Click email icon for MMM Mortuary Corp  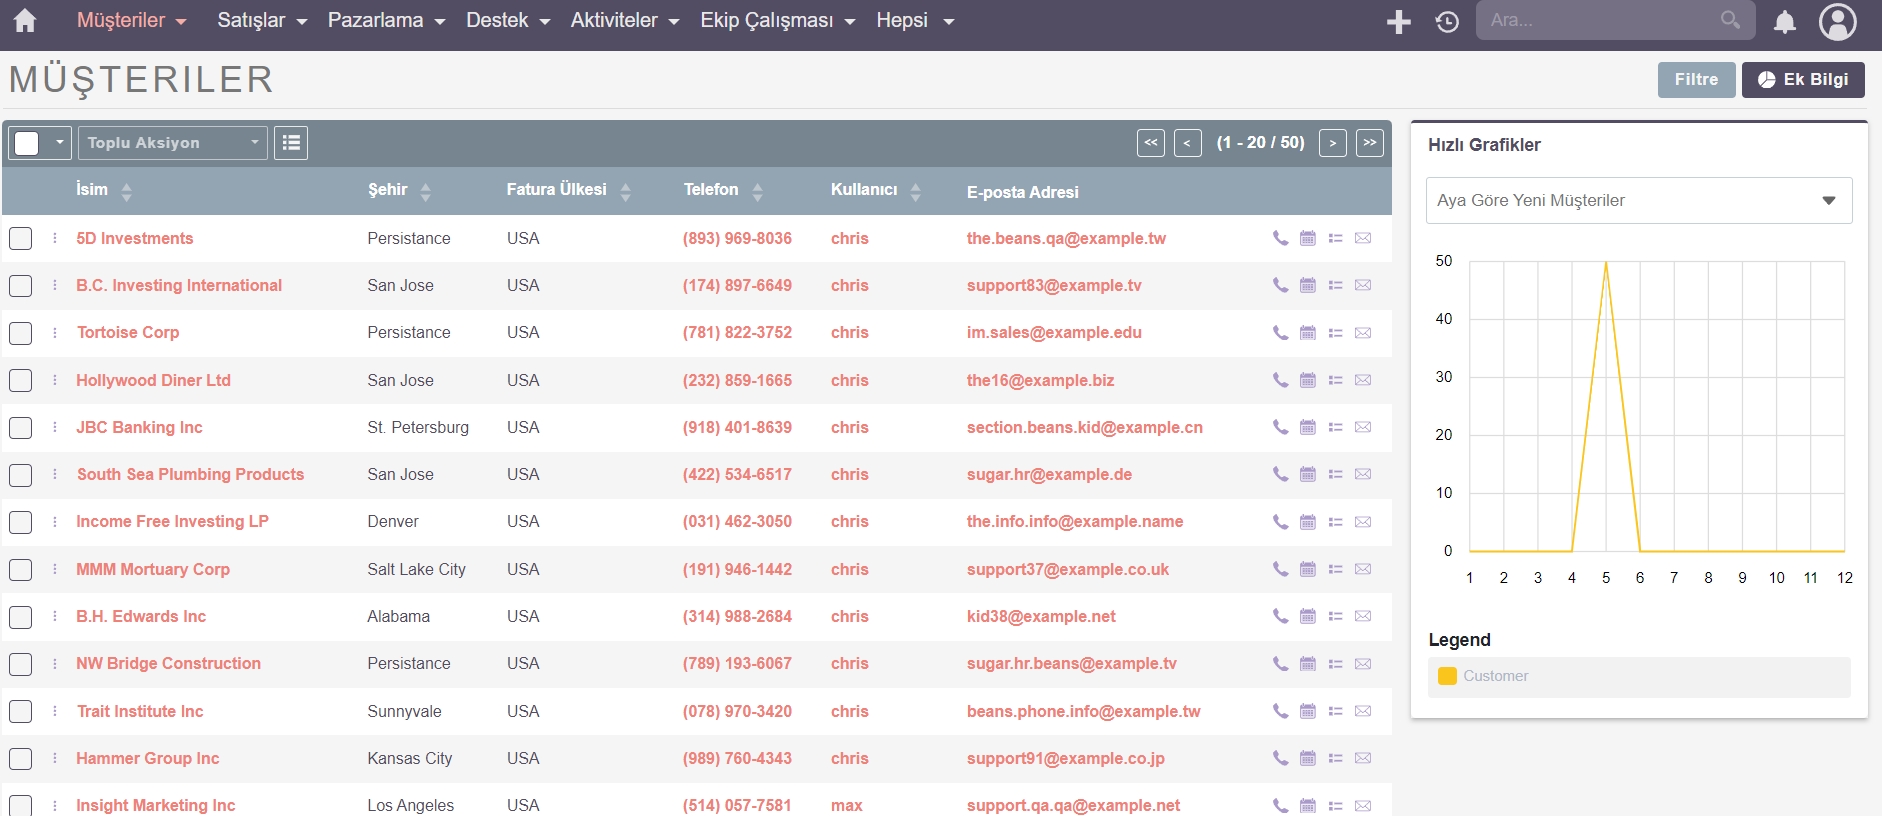pyautogui.click(x=1363, y=569)
